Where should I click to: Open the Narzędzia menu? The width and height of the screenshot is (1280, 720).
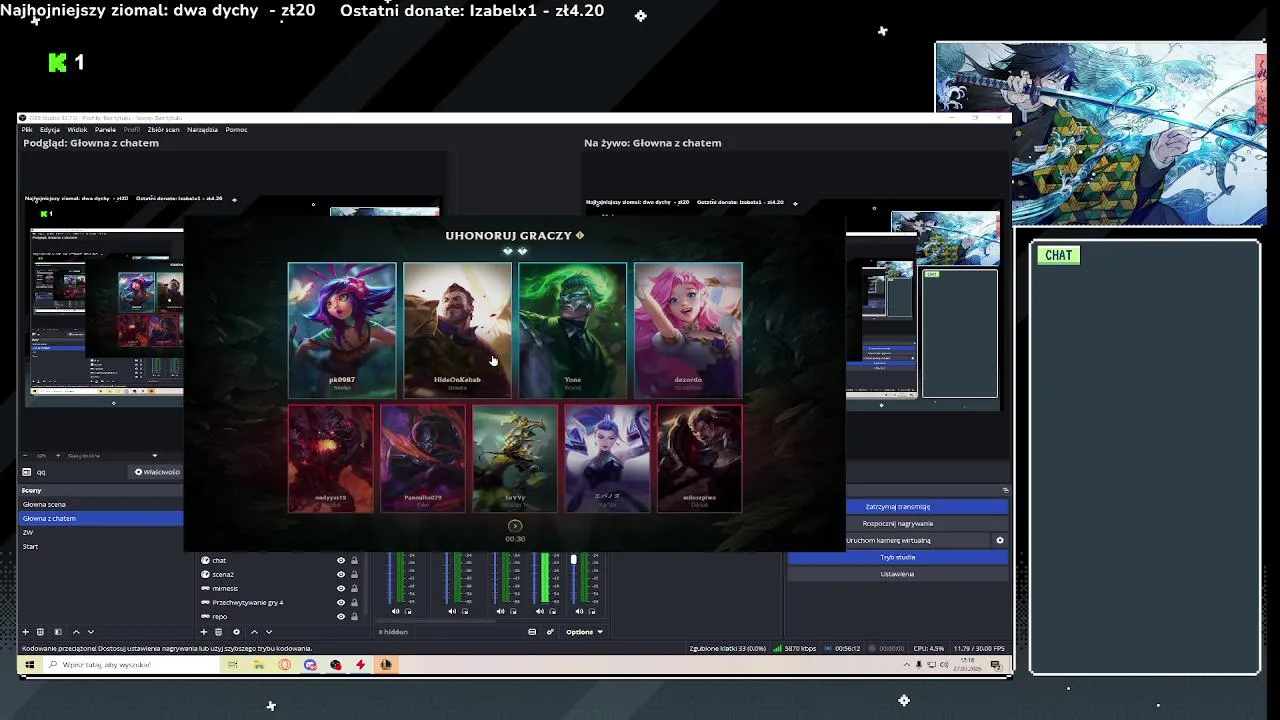[x=202, y=130]
